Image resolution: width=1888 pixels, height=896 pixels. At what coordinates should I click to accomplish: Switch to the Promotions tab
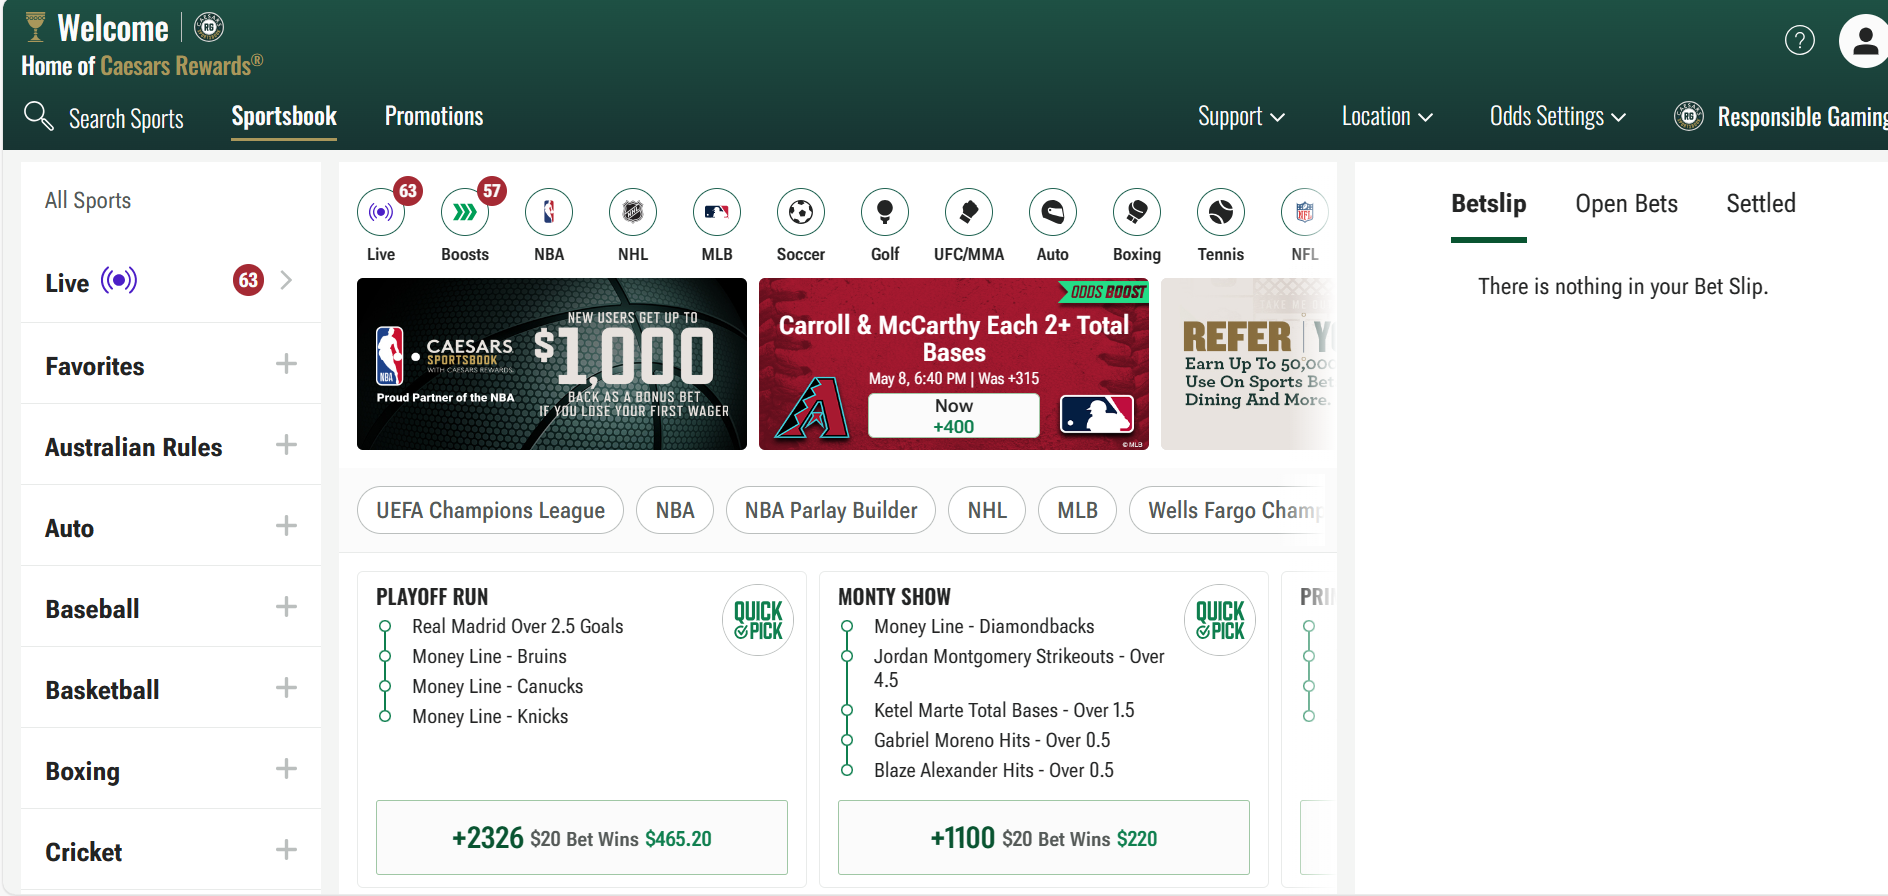434,117
